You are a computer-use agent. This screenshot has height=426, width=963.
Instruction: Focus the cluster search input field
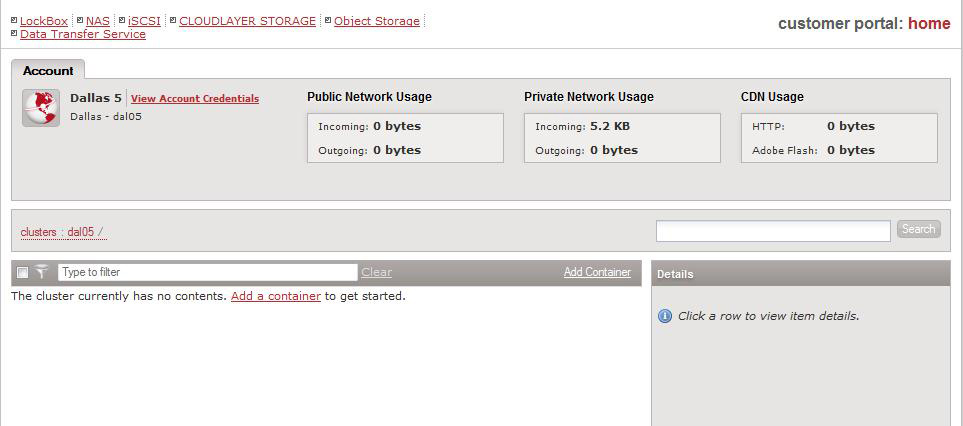pyautogui.click(x=773, y=231)
